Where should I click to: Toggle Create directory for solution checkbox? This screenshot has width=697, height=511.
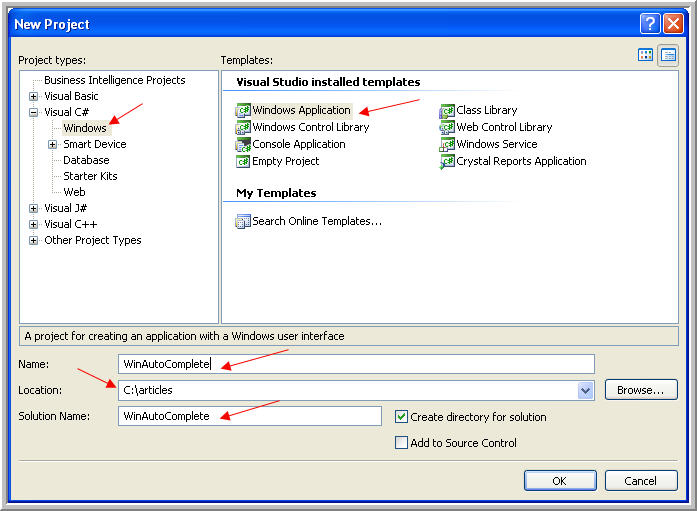click(401, 417)
